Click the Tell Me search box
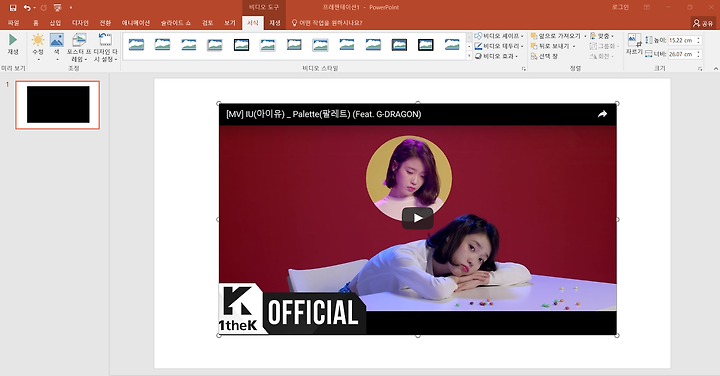 point(327,22)
